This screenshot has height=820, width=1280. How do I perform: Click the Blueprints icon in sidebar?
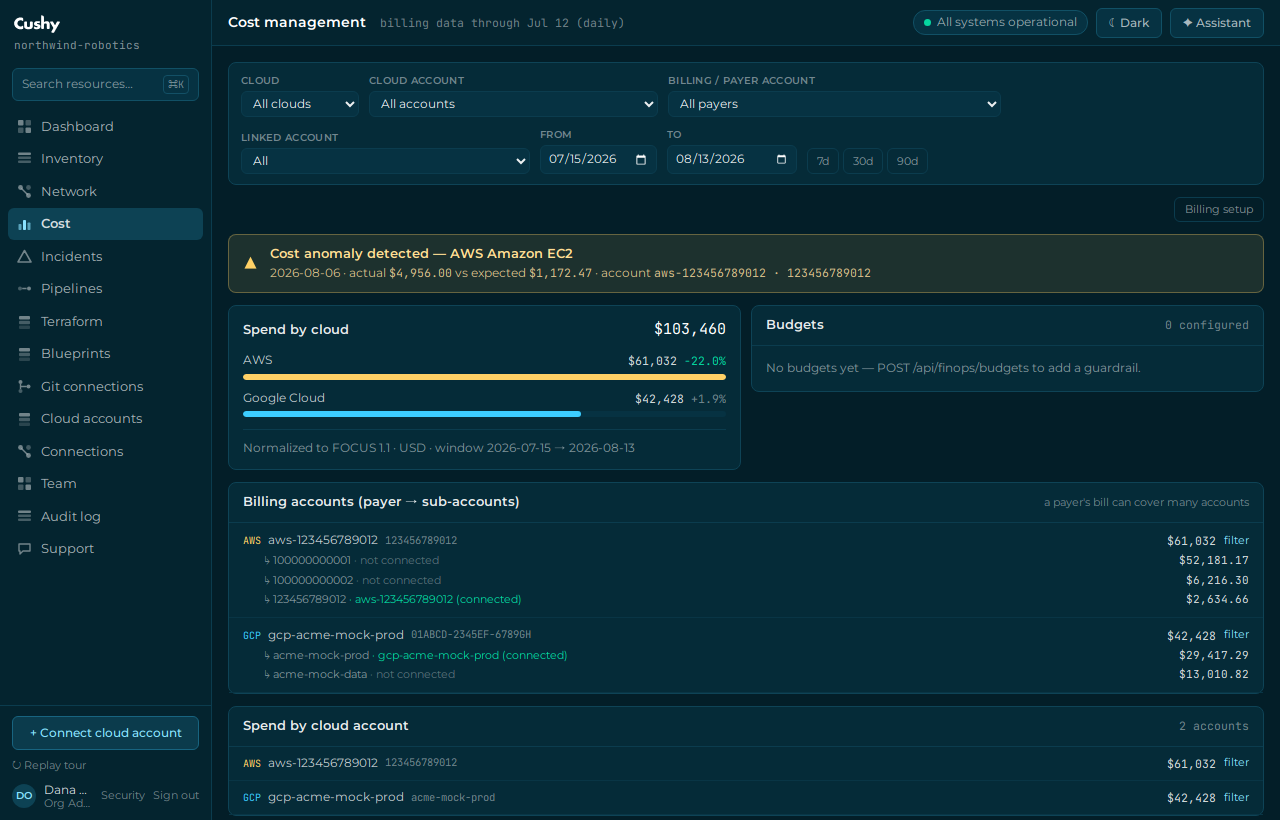click(x=25, y=353)
